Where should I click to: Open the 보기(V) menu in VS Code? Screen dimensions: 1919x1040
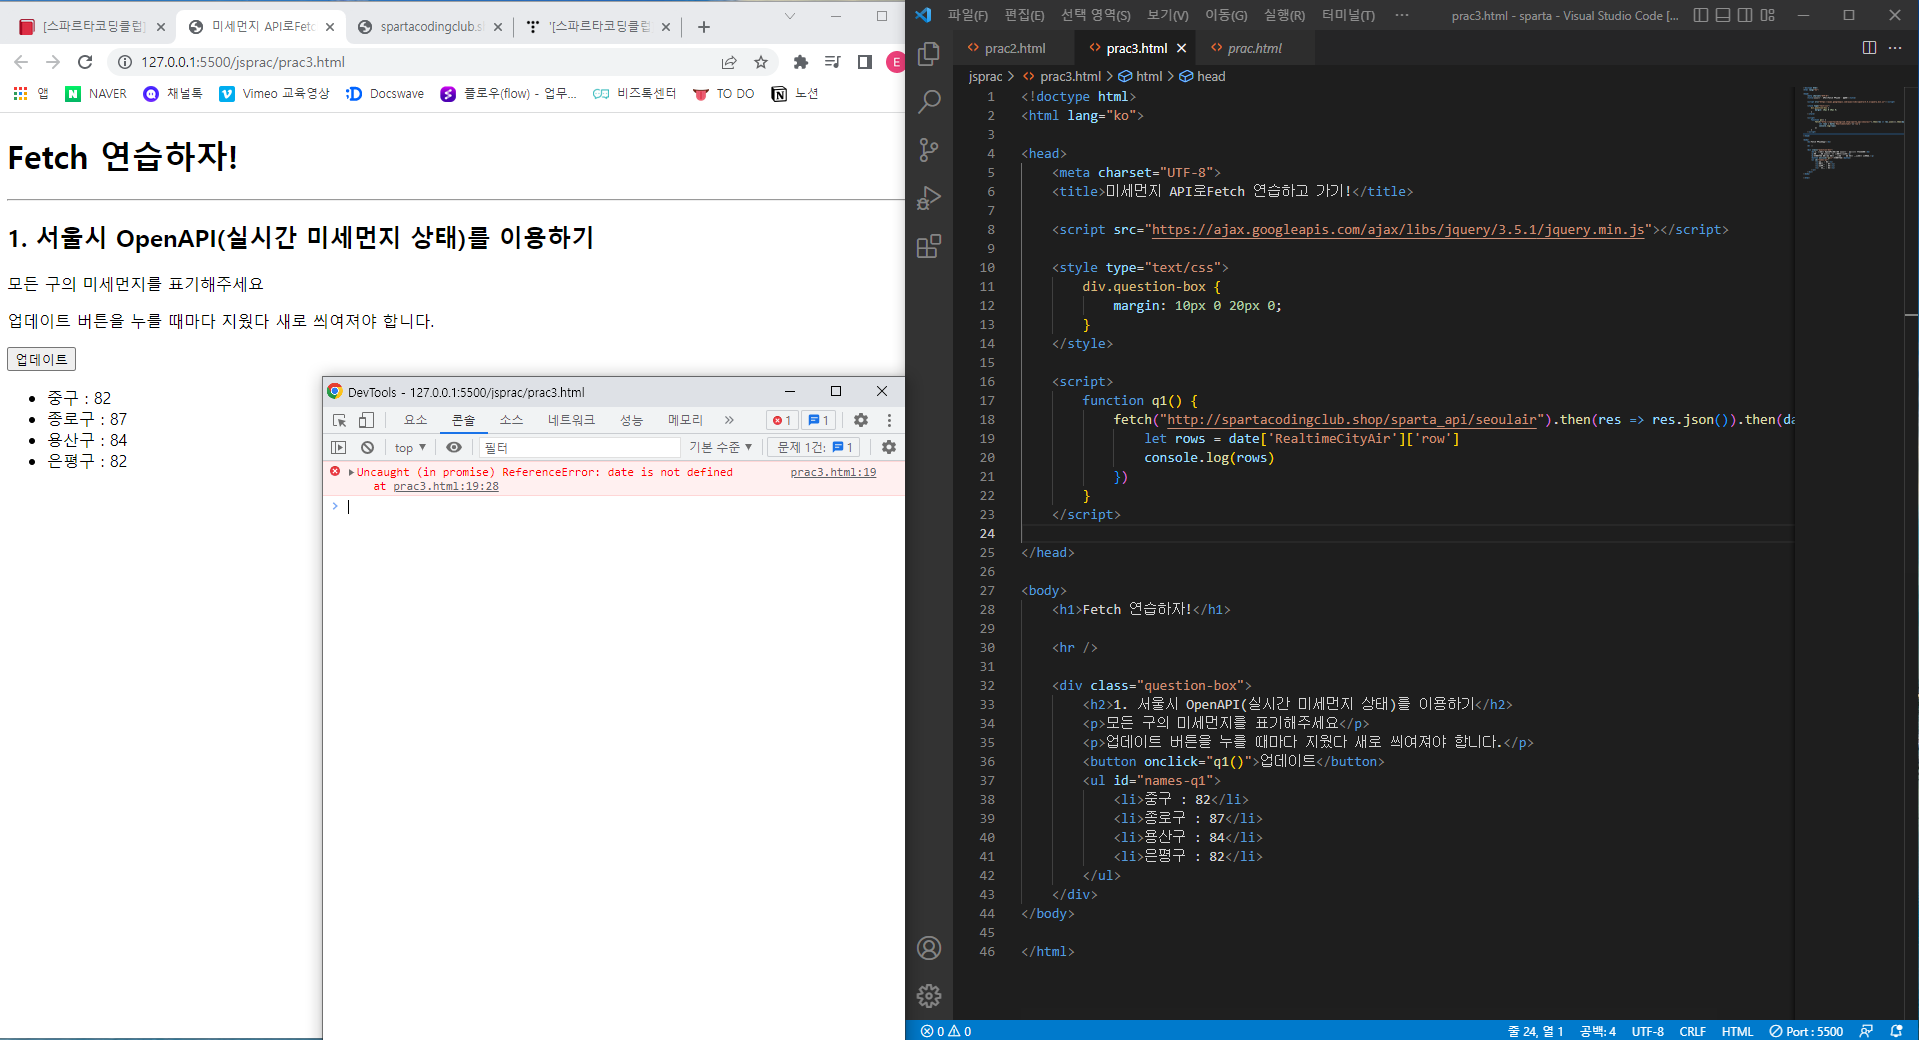1167,15
